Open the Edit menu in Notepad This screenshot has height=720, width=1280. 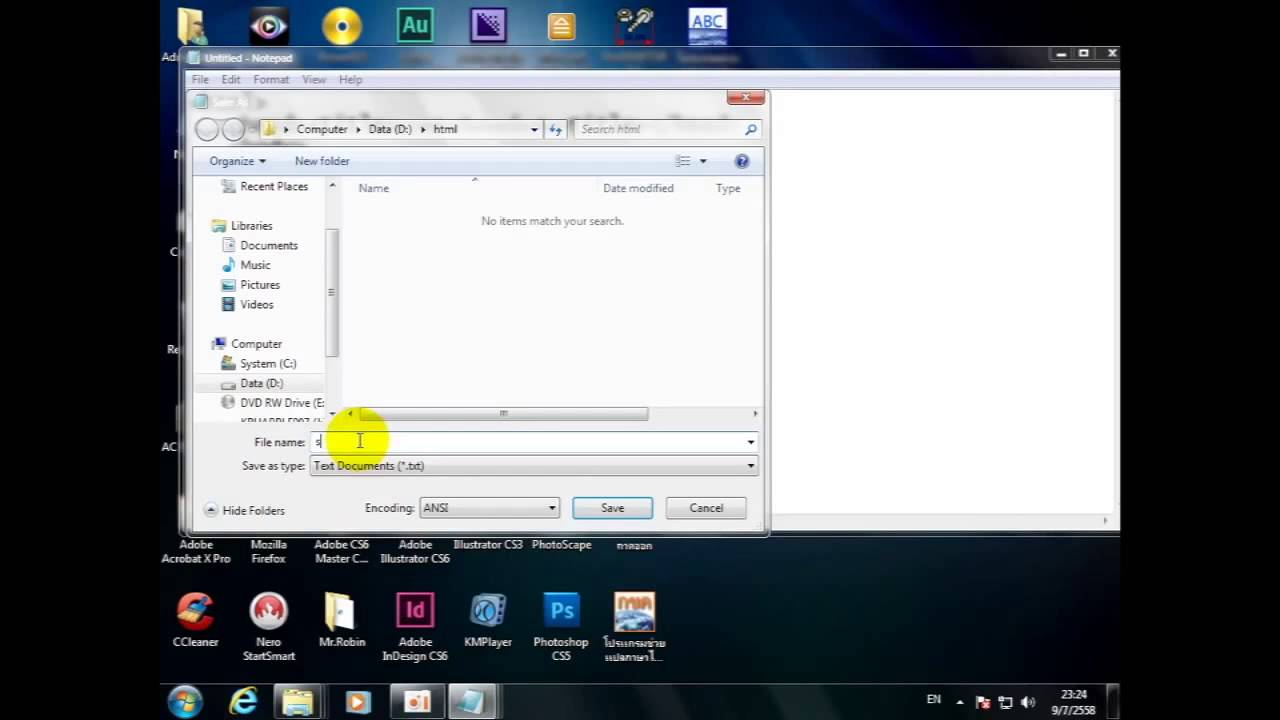231,79
